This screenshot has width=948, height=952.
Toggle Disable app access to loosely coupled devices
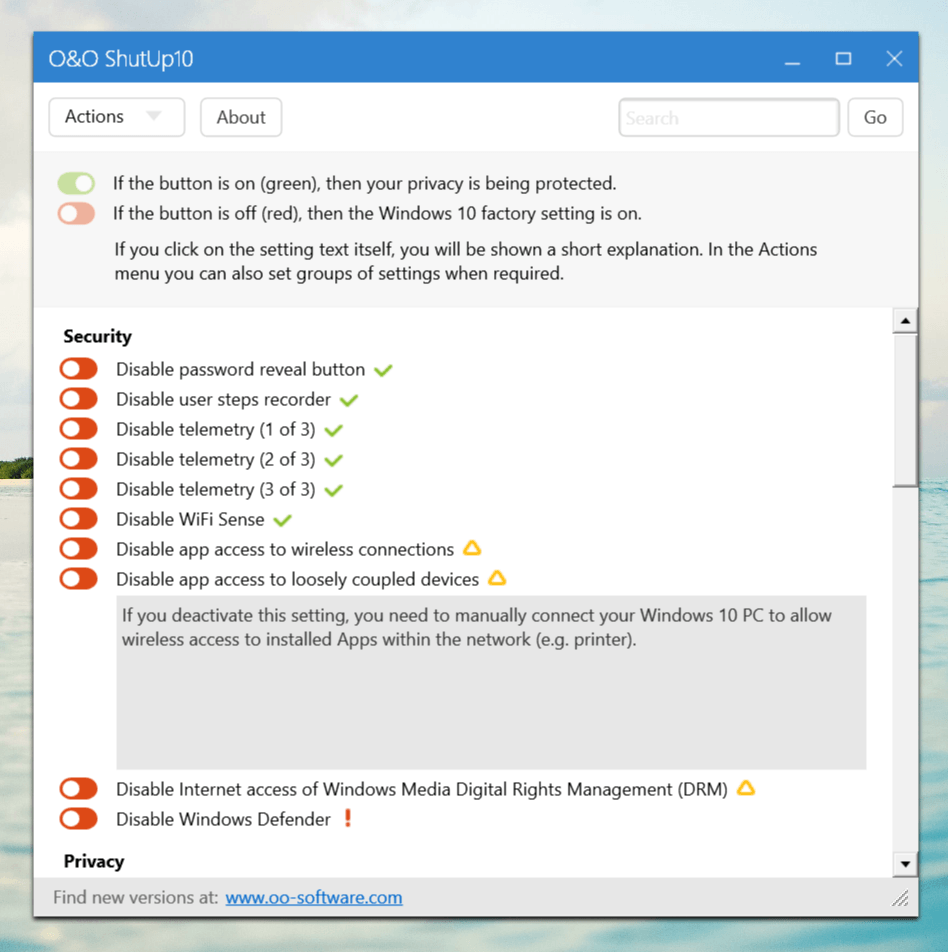78,579
